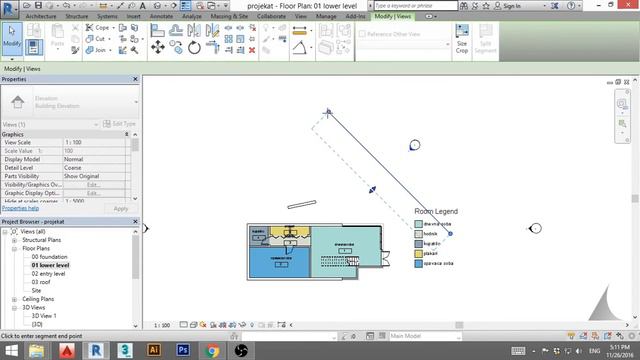Image resolution: width=640 pixels, height=360 pixels.
Task: Click the Windows Start button
Action: coord(11,350)
